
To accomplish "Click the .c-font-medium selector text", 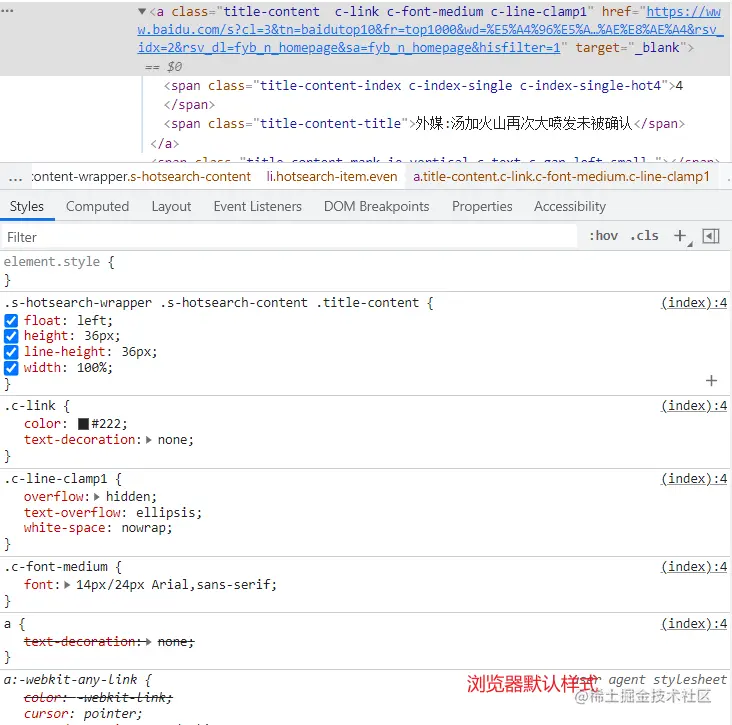I will tap(56, 567).
